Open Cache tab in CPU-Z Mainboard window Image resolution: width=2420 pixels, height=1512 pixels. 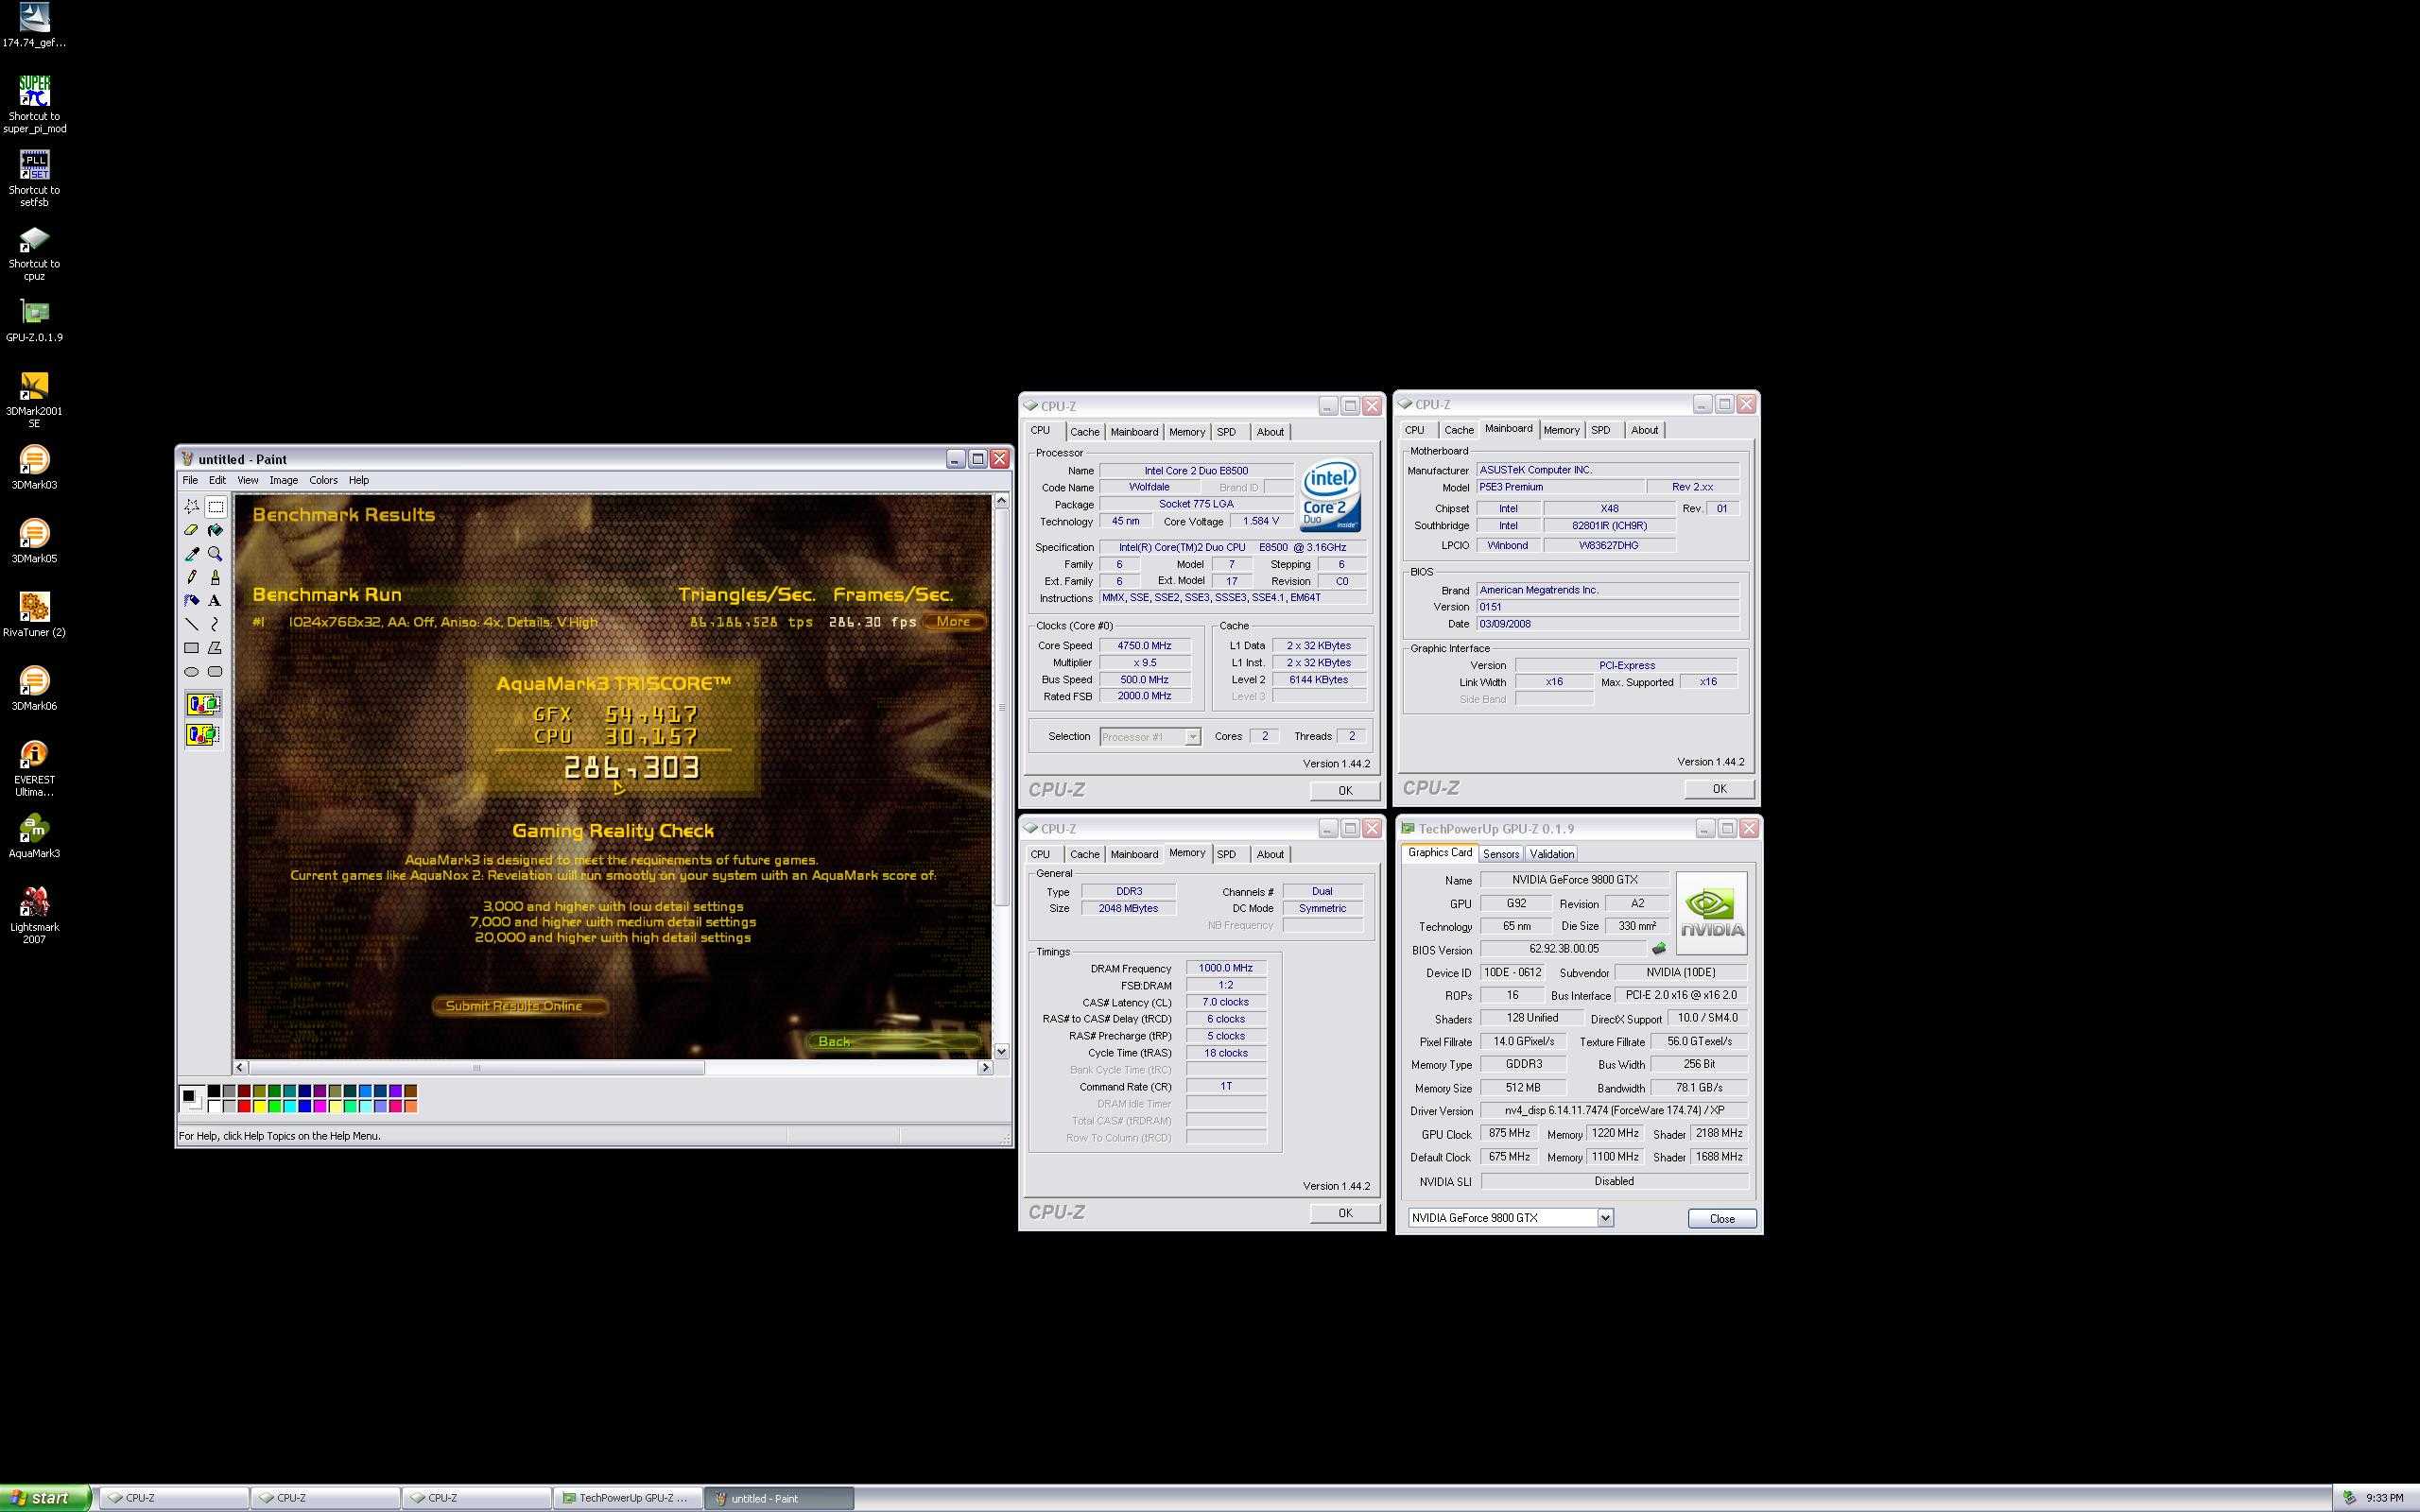click(1458, 430)
